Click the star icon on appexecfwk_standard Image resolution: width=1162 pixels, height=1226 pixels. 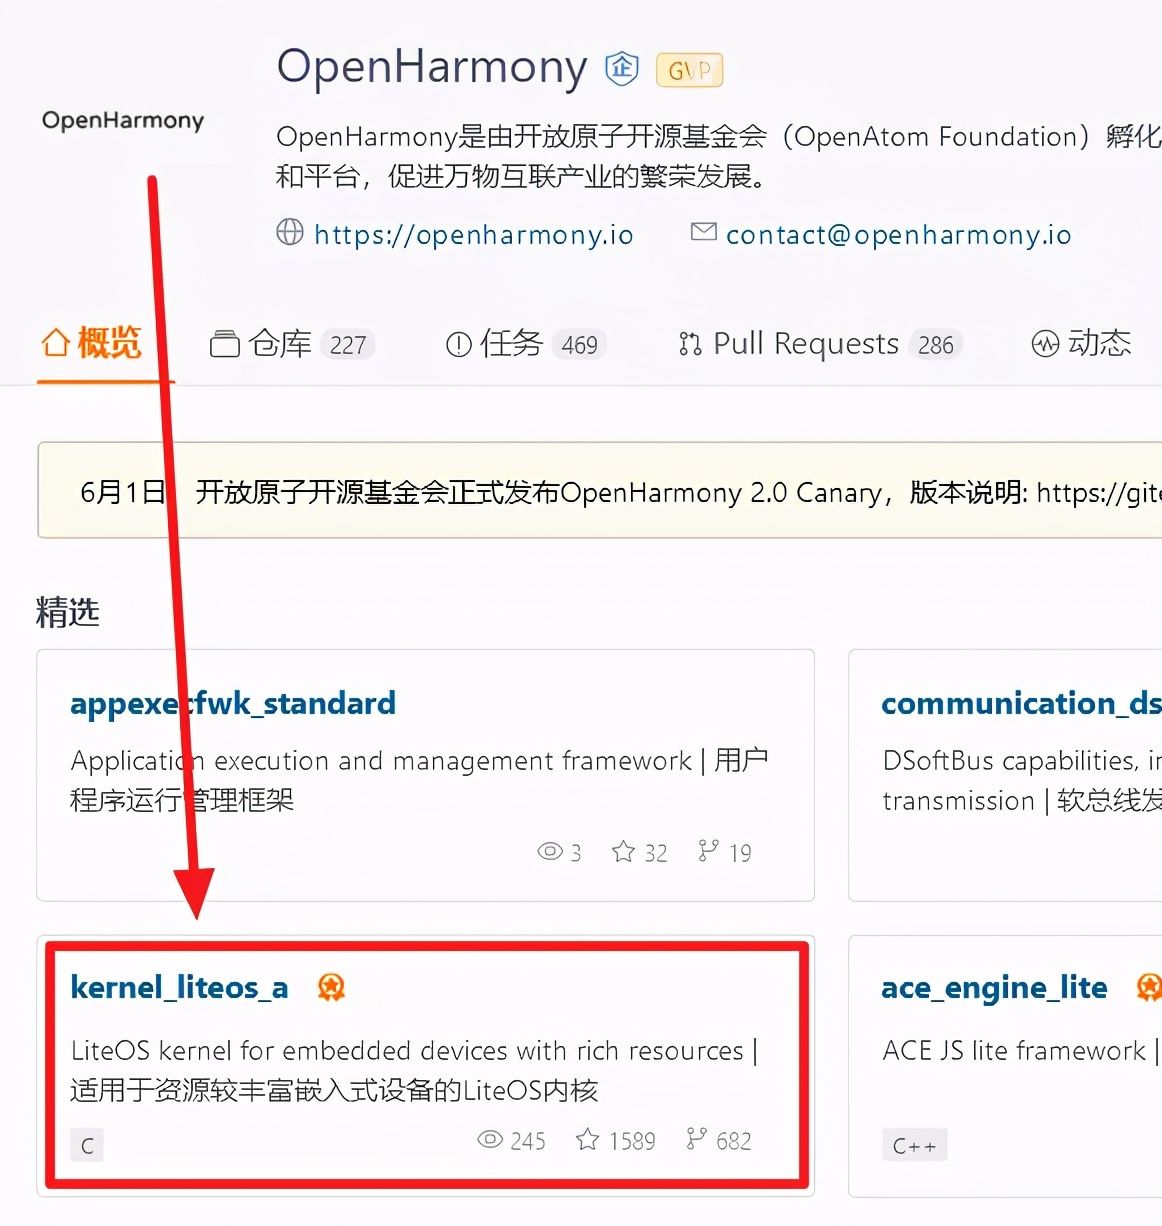point(623,851)
